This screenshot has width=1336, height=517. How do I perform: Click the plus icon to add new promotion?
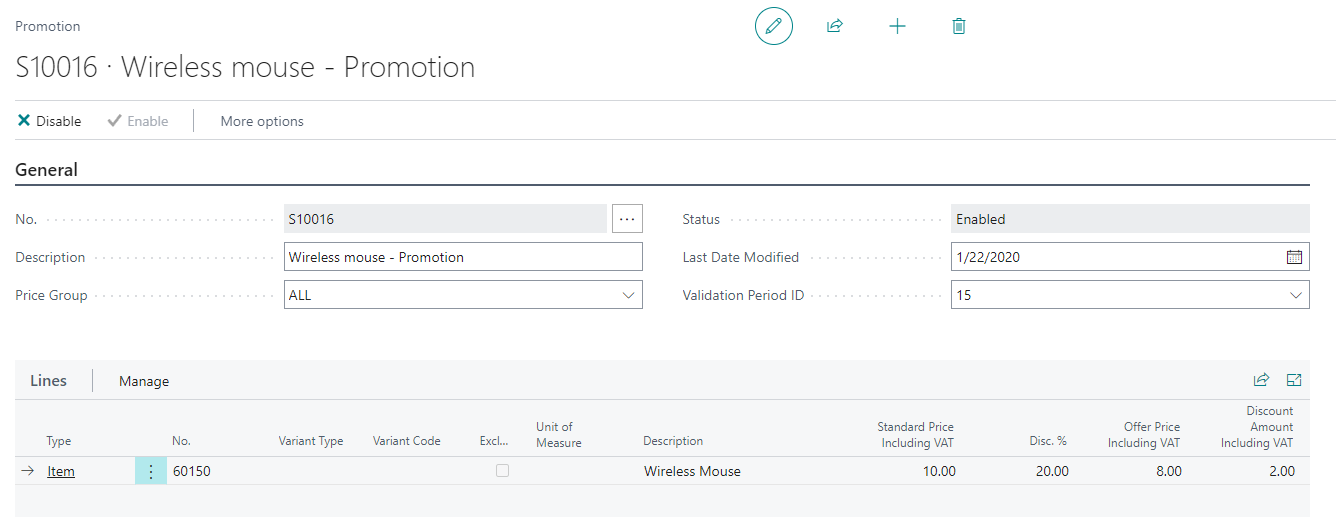click(897, 26)
